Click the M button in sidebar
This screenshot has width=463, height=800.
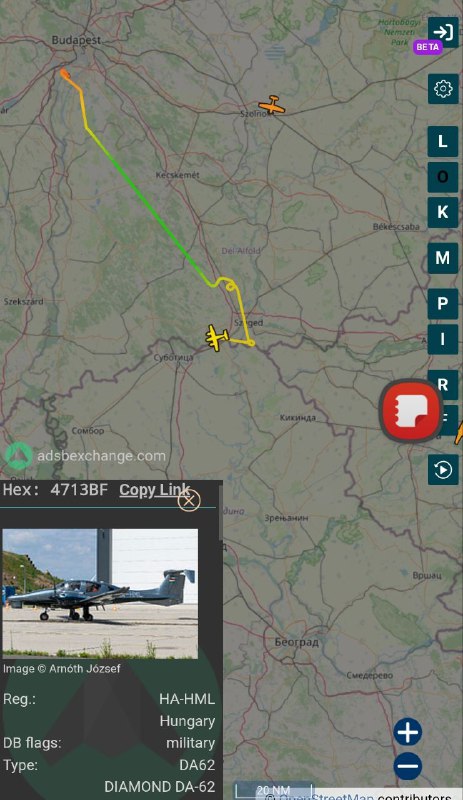click(443, 258)
